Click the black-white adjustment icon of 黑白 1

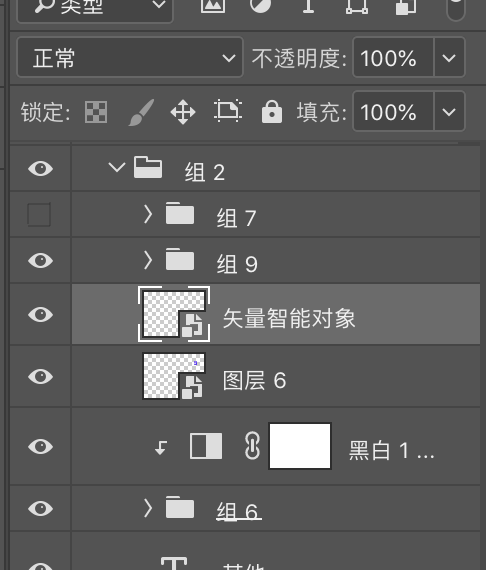coord(206,446)
